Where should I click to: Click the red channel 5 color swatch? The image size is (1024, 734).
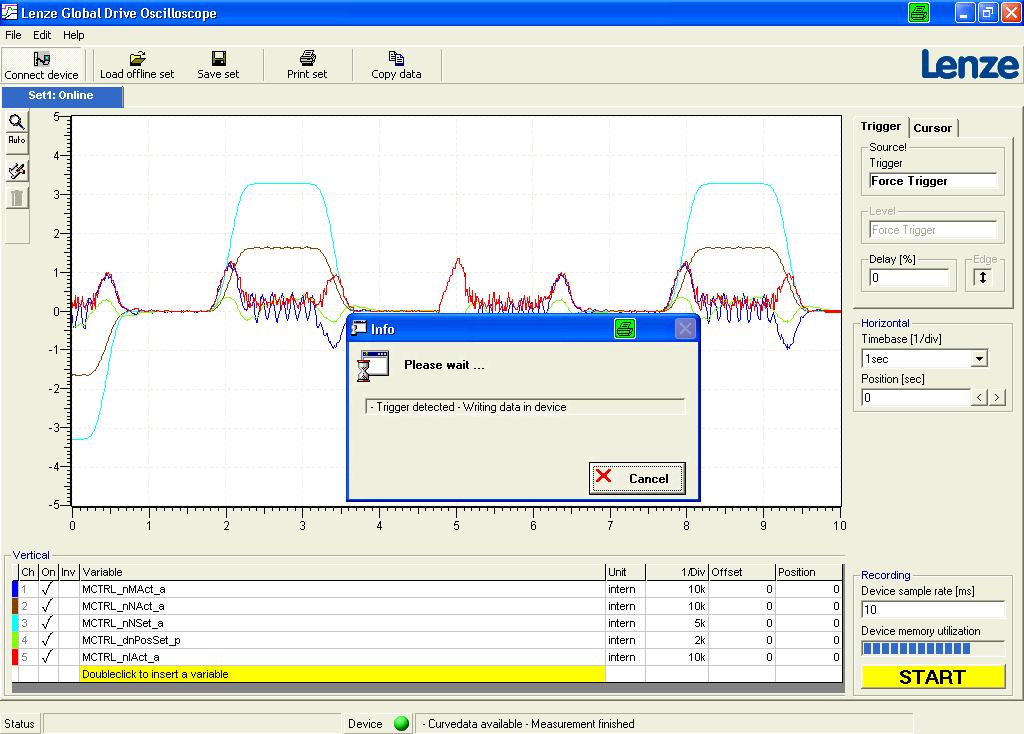15,657
